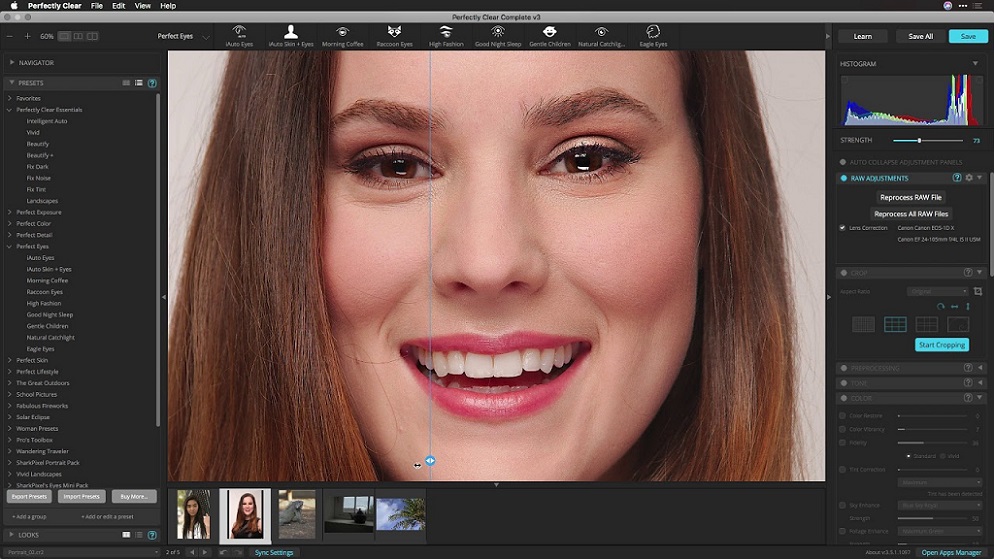This screenshot has width=994, height=559.
Task: Toggle the Preprocessing panel enable dot
Action: point(844,368)
